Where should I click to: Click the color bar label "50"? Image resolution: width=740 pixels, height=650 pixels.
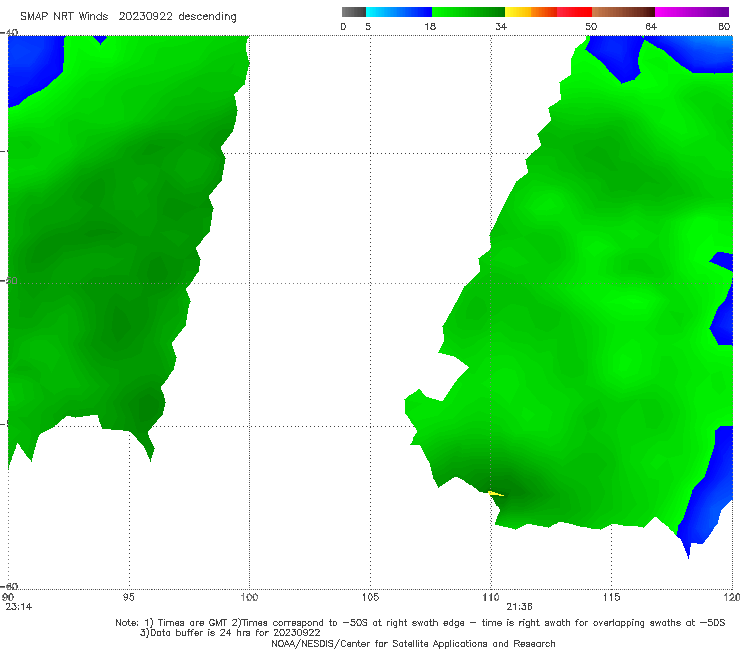pos(591,27)
